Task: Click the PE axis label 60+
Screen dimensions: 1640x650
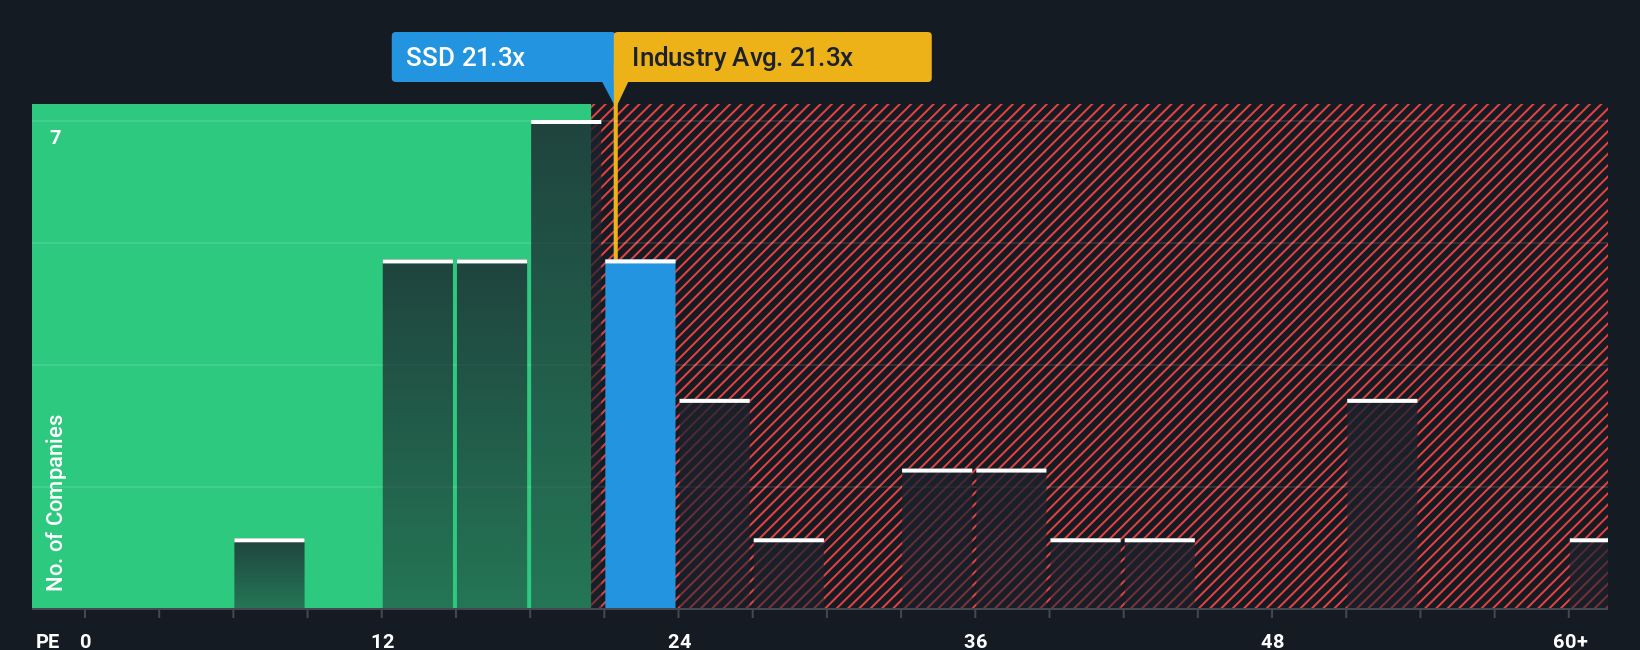Action: click(1570, 640)
